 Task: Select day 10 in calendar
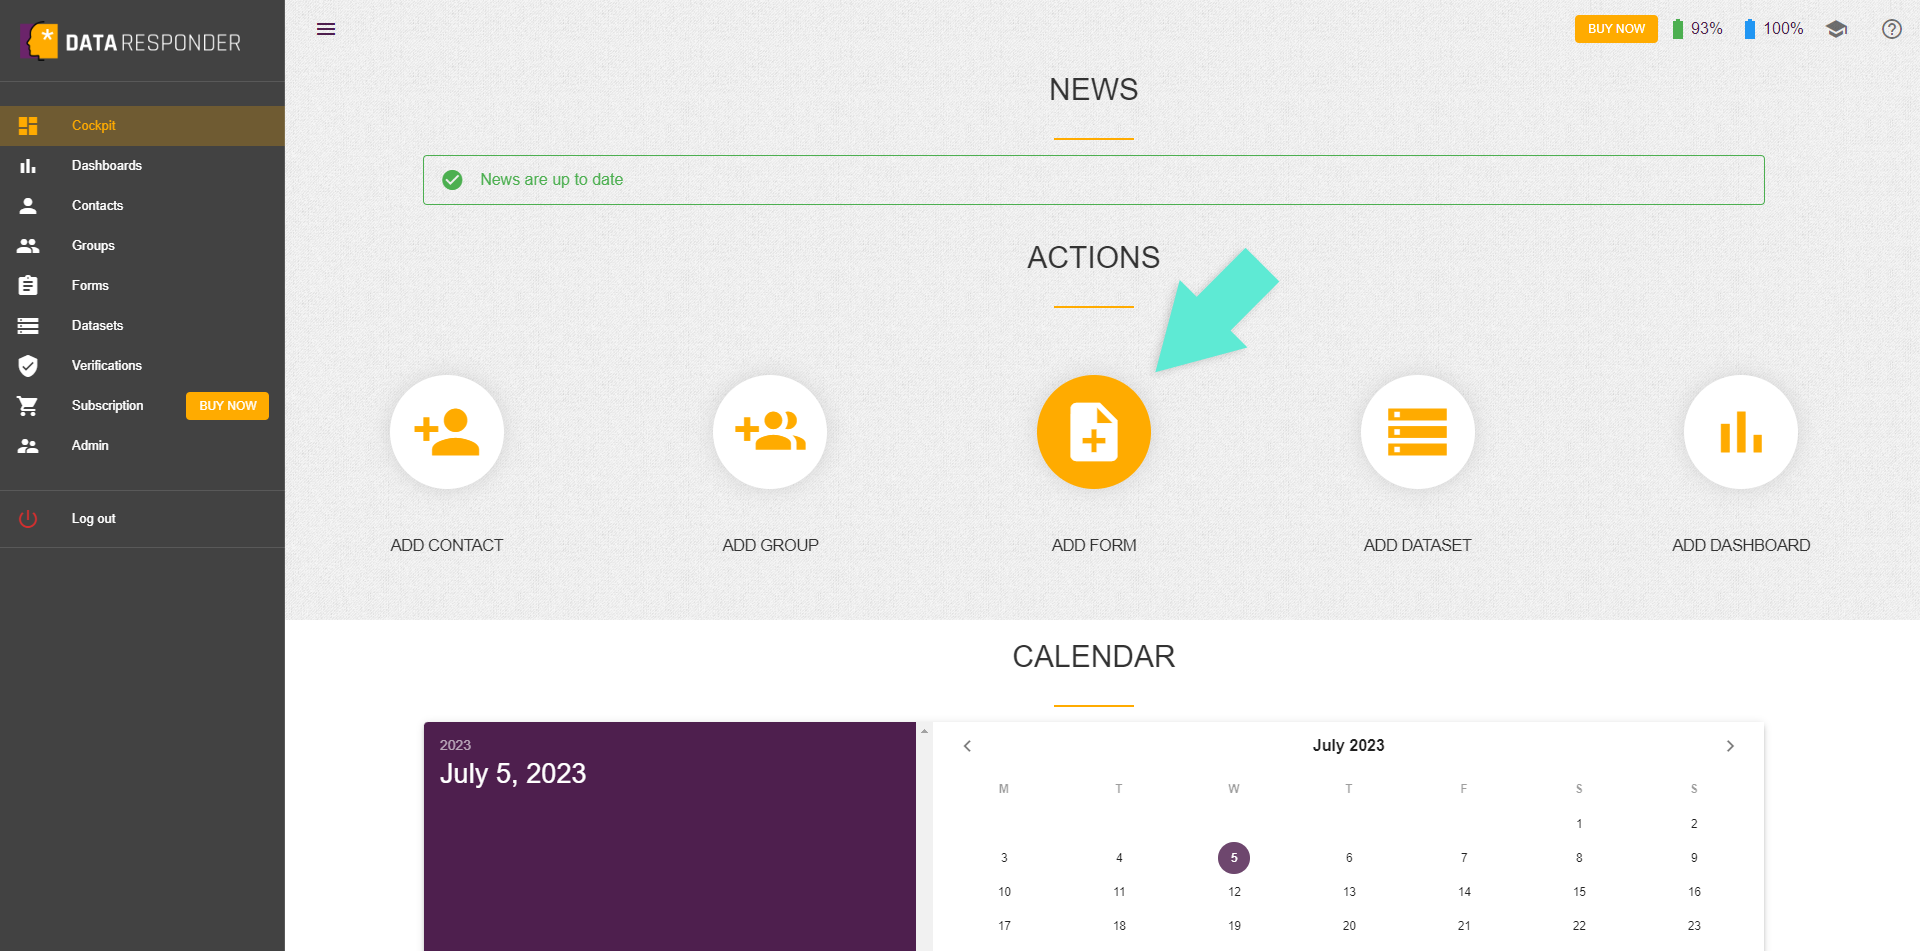point(1004,892)
